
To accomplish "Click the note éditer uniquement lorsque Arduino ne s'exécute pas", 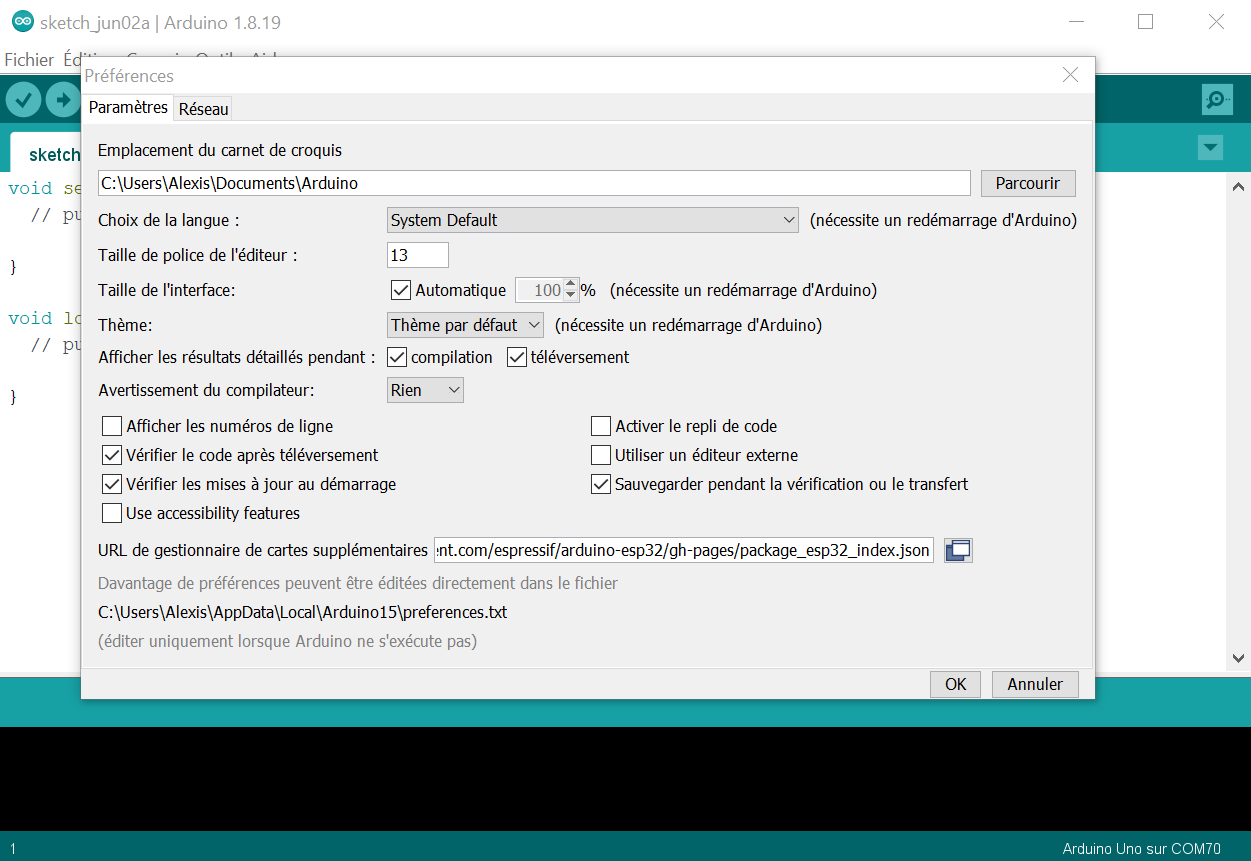I will click(x=287, y=641).
